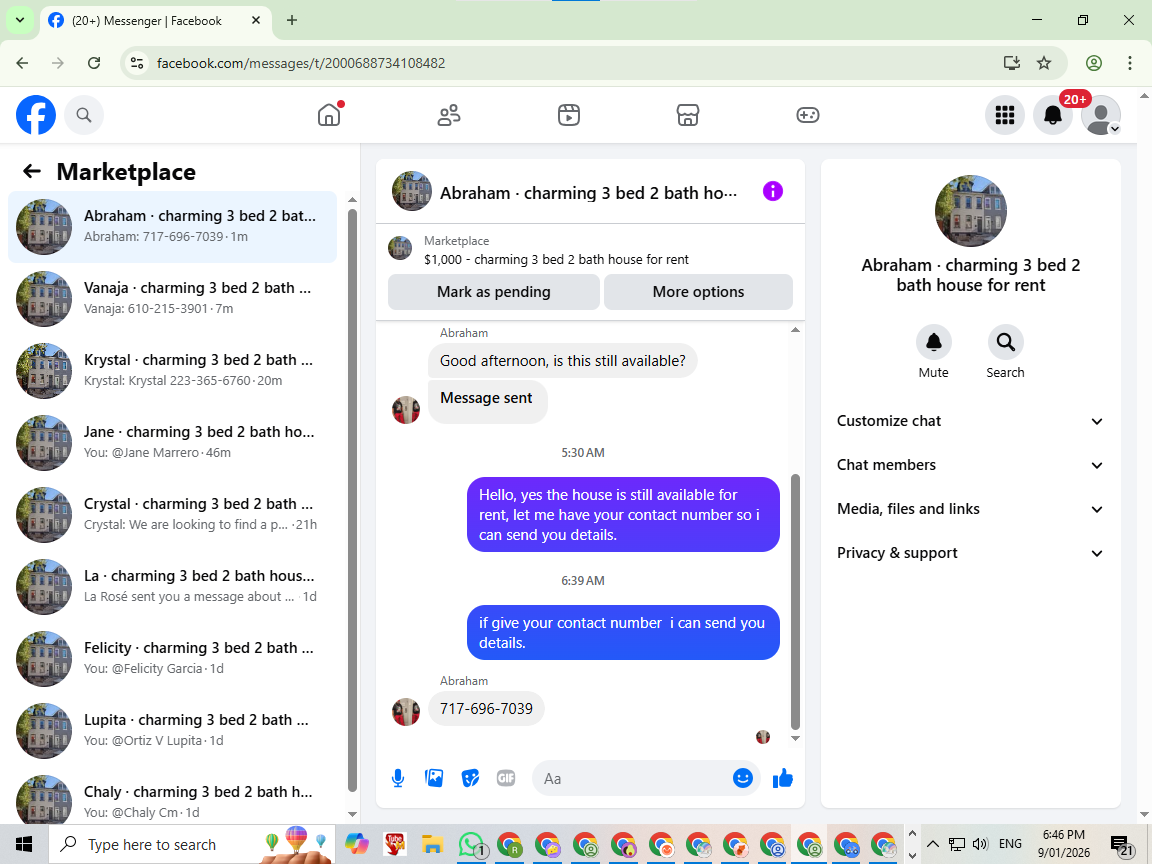
Task: Open the $1,000 Marketplace listing link
Action: [556, 259]
